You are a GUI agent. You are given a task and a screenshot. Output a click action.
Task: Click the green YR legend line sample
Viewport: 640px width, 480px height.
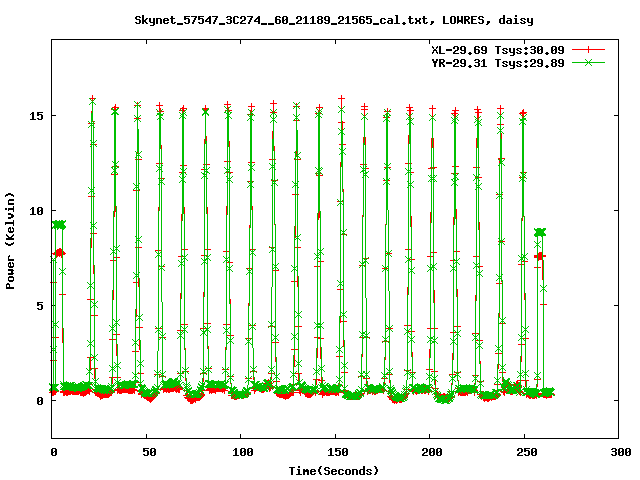coord(588,62)
